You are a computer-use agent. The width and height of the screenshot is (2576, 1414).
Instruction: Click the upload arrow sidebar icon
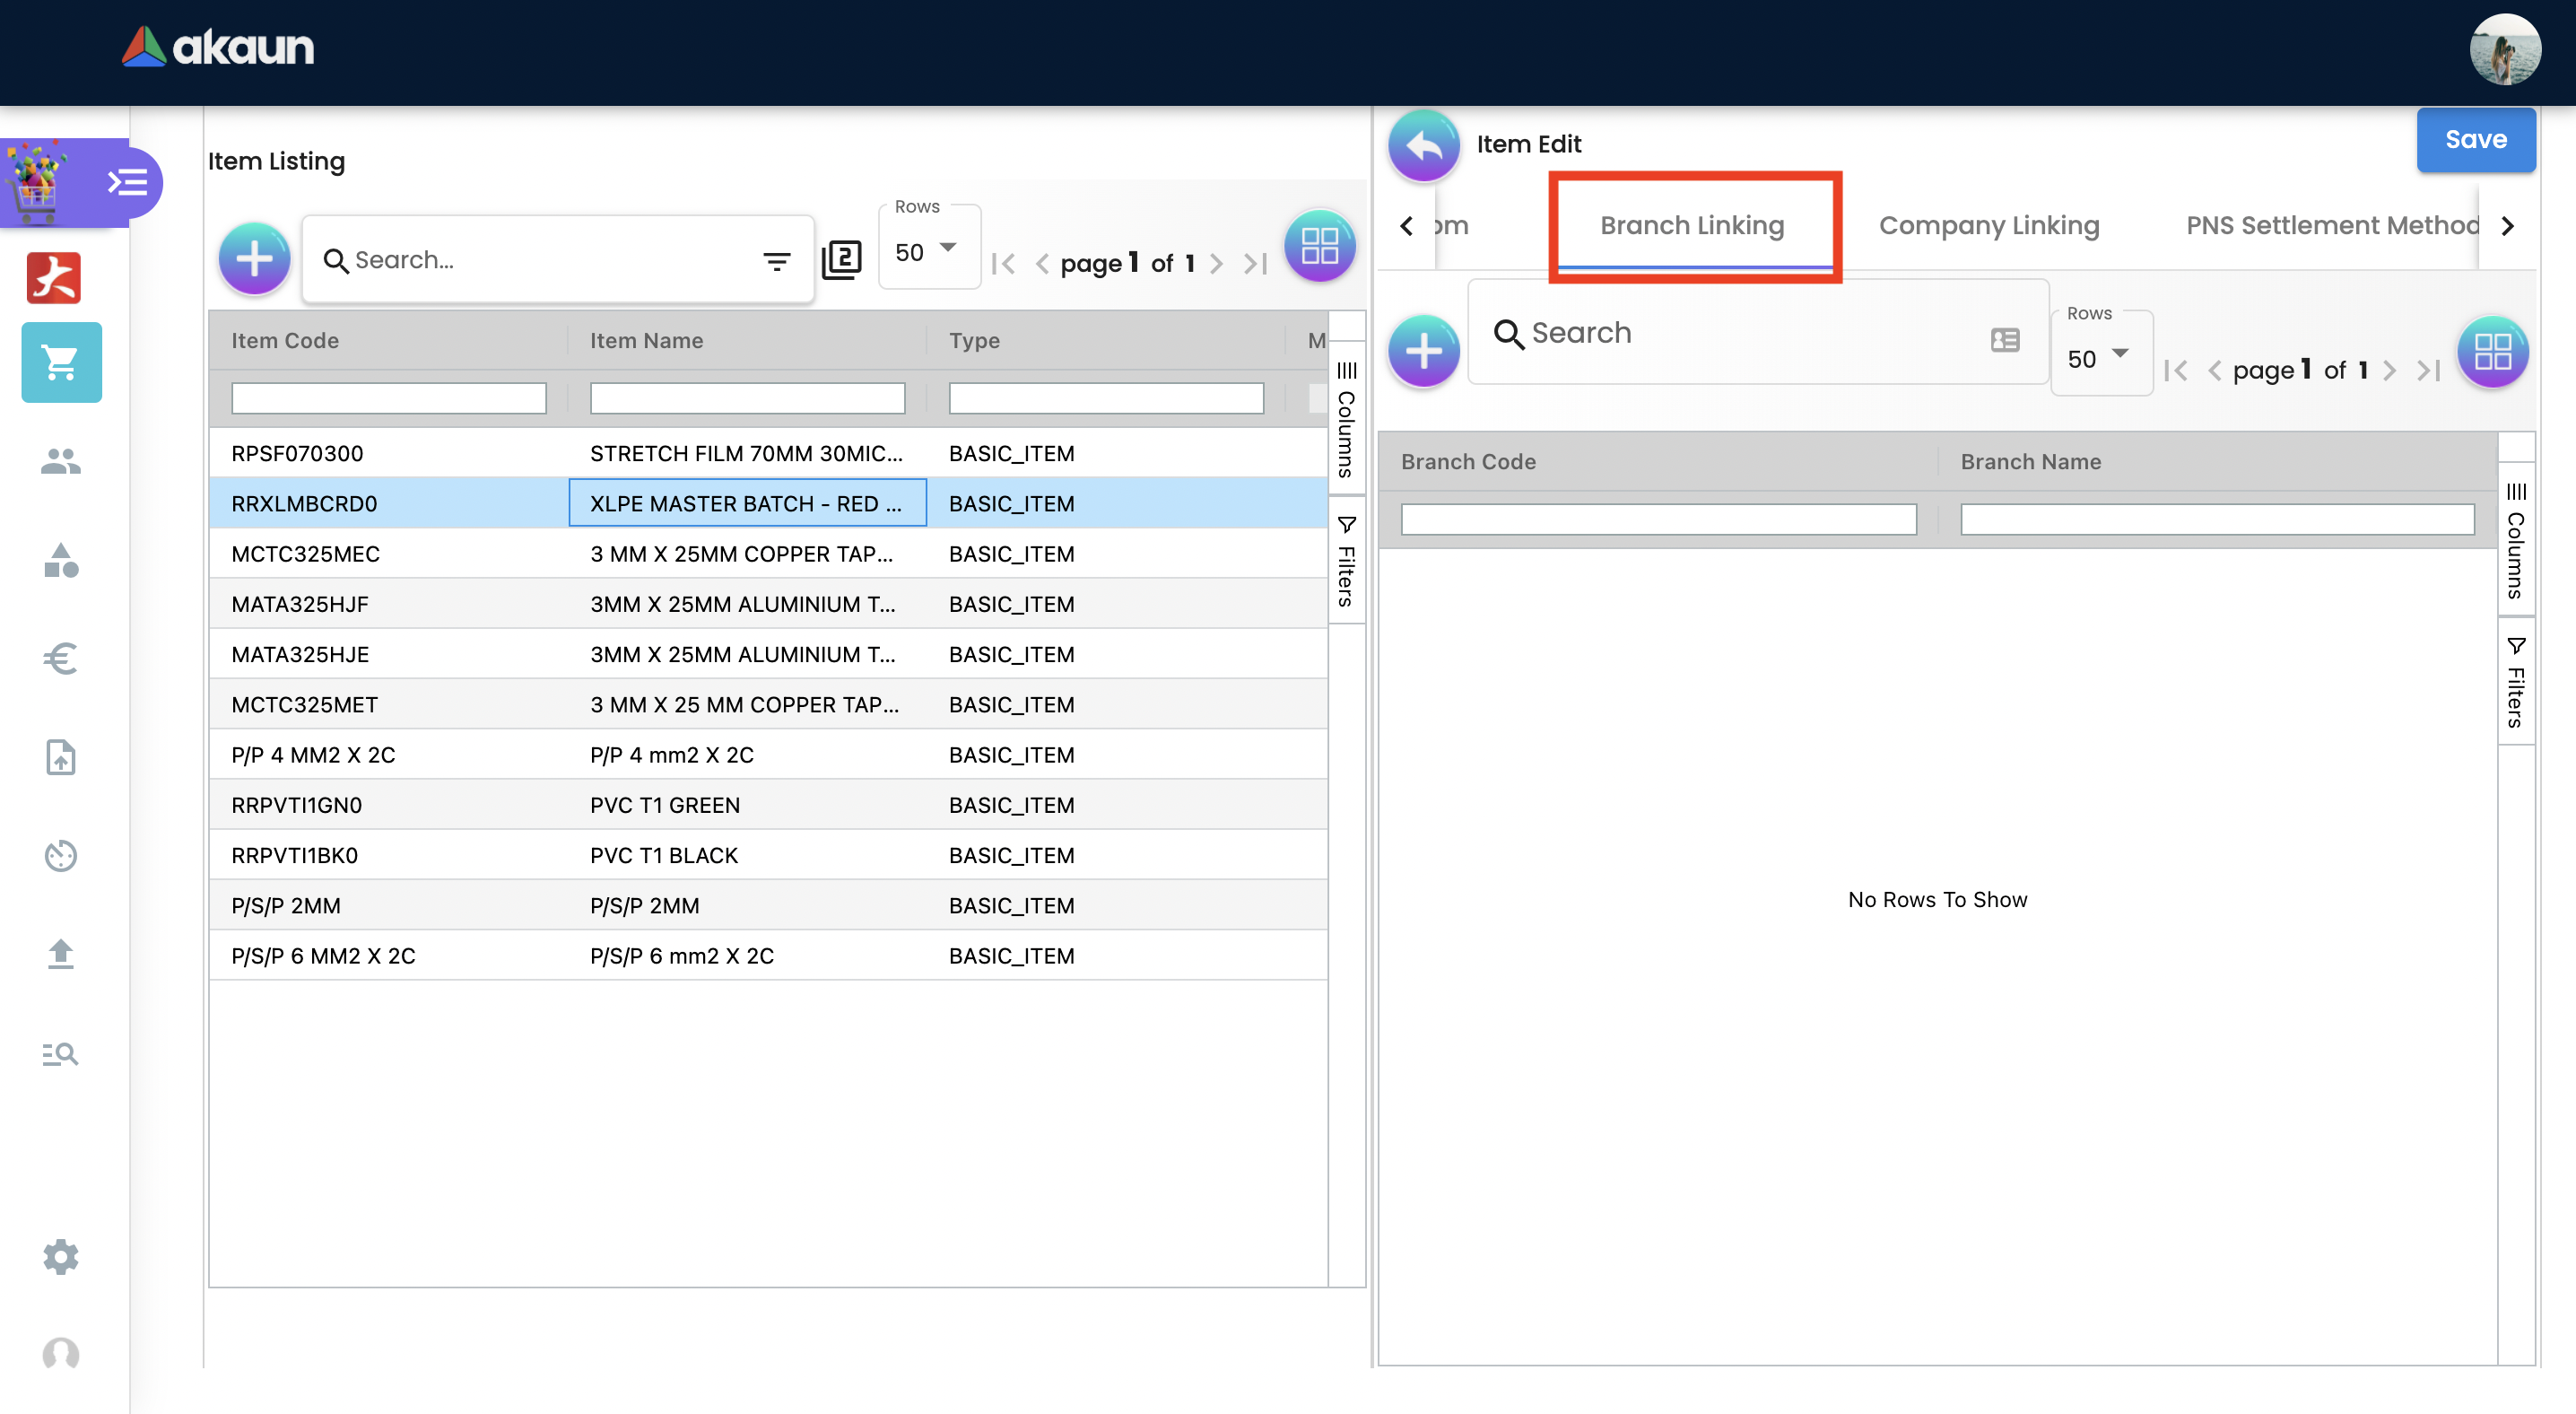(x=61, y=954)
